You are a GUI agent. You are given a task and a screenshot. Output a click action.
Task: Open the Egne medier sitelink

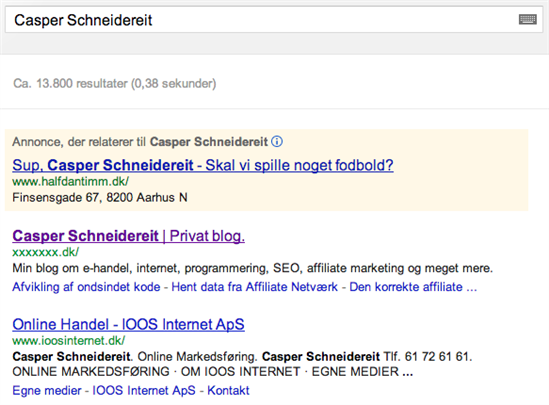click(x=47, y=390)
